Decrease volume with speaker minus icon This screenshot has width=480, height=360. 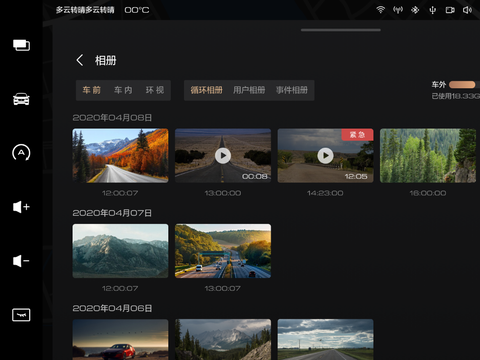(21, 261)
